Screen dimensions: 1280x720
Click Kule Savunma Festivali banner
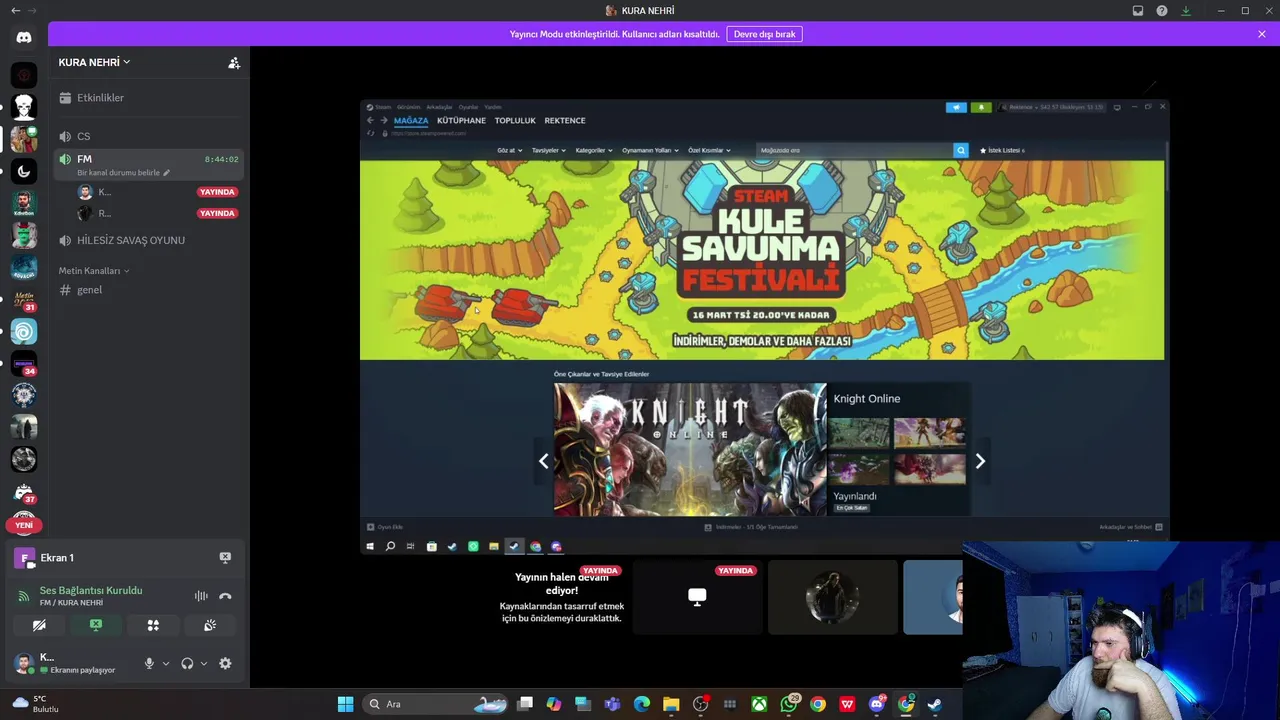(762, 260)
